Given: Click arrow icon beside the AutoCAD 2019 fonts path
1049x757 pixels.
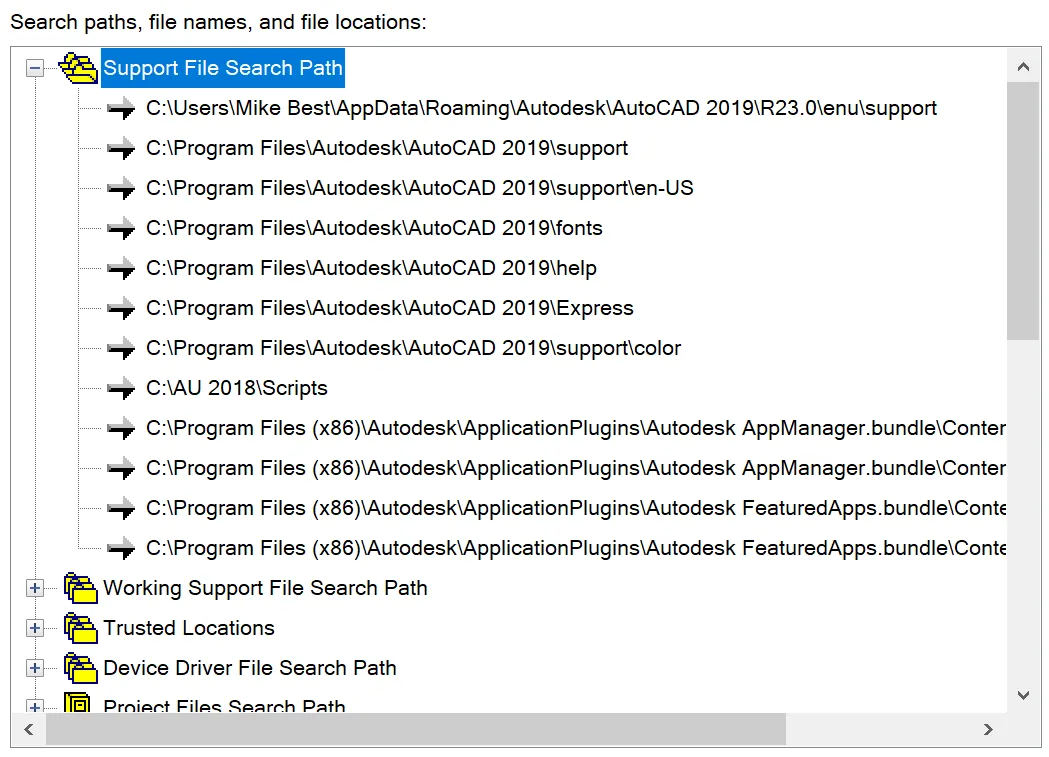Looking at the screenshot, I should click(x=121, y=228).
